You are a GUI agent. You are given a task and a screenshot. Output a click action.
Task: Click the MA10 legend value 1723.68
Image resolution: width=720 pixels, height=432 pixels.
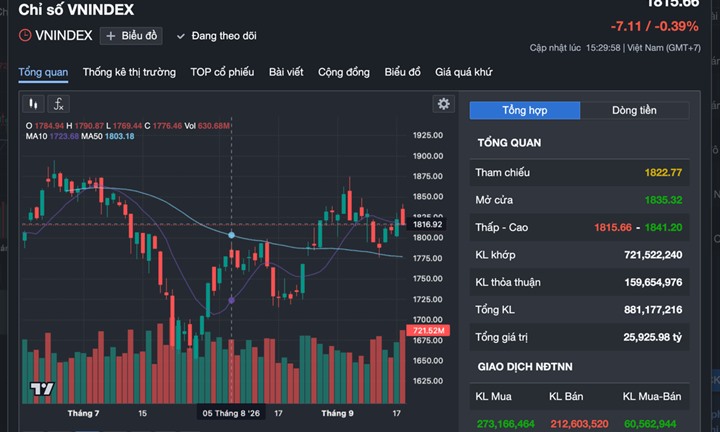tap(64, 136)
